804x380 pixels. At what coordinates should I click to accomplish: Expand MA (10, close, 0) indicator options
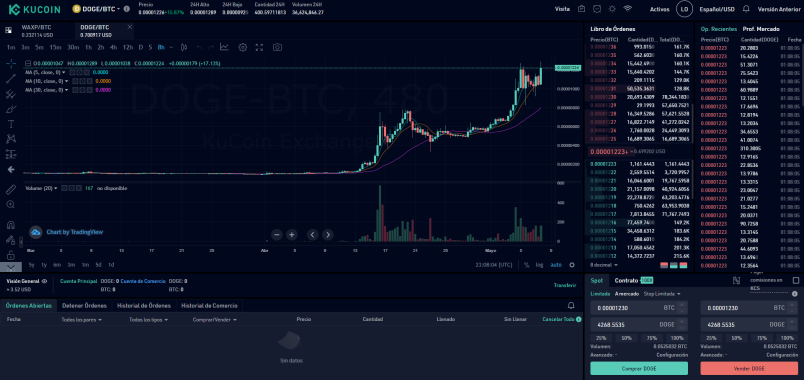pyautogui.click(x=67, y=81)
